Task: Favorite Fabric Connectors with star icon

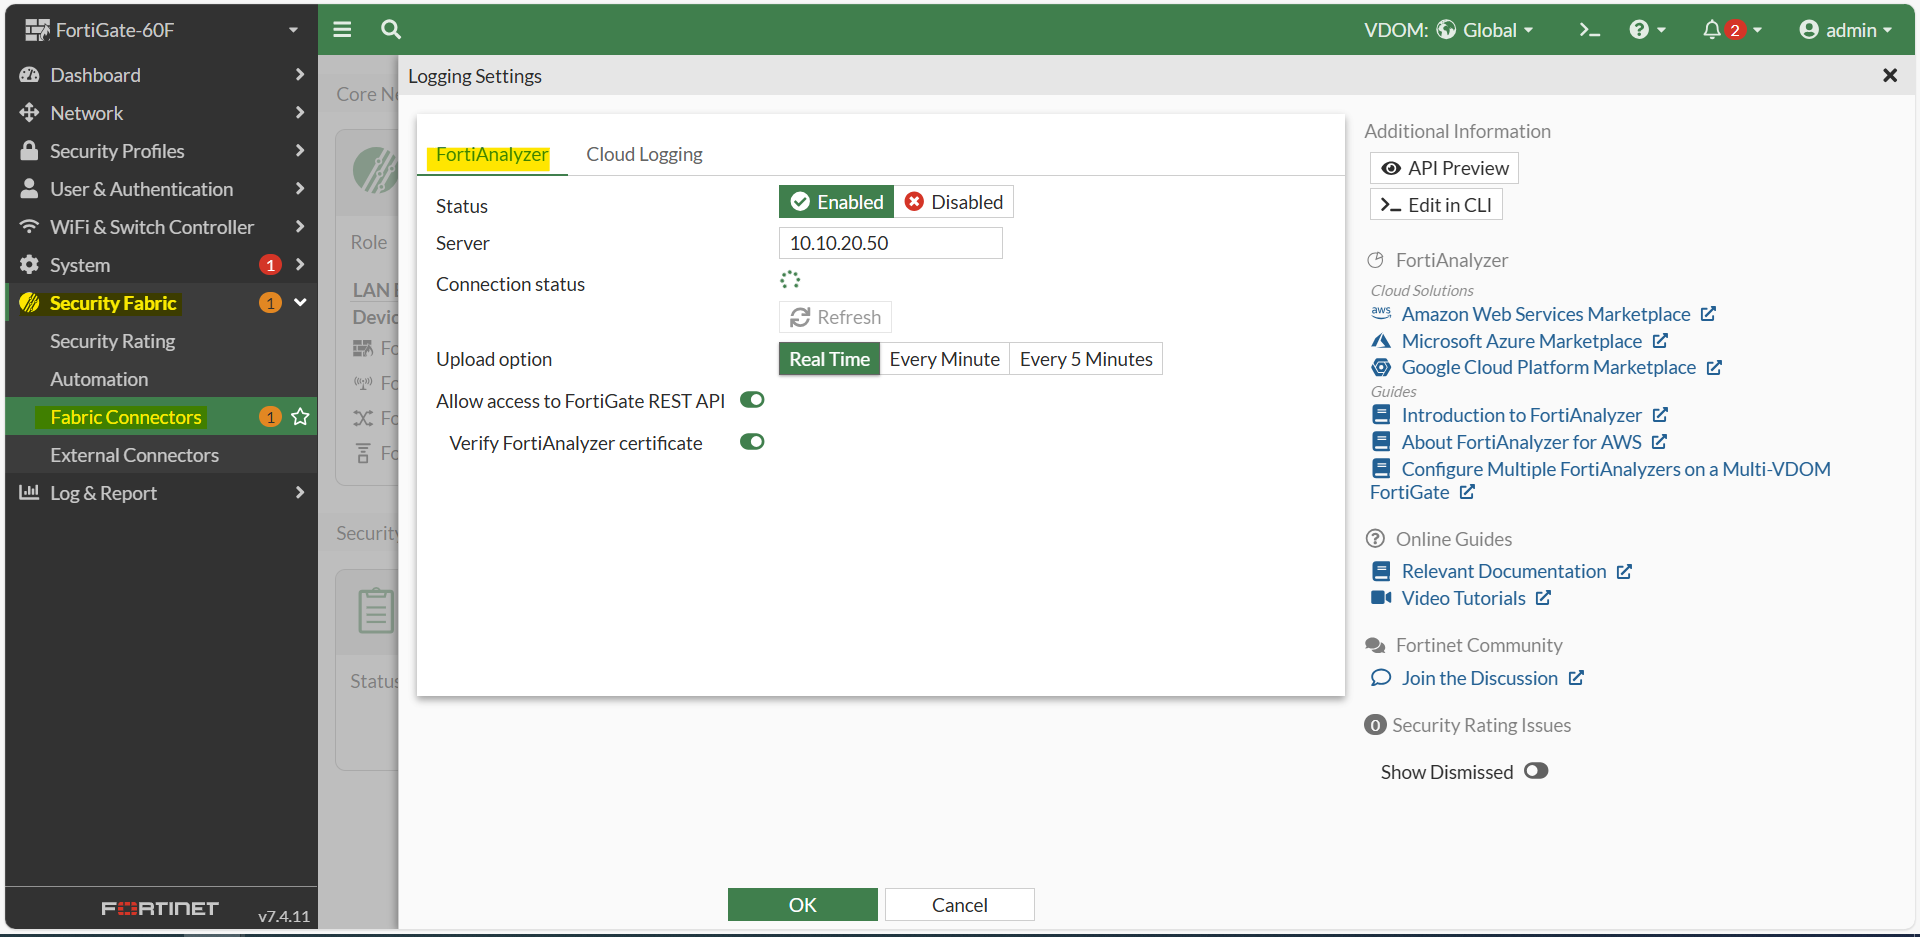Action: pyautogui.click(x=300, y=417)
